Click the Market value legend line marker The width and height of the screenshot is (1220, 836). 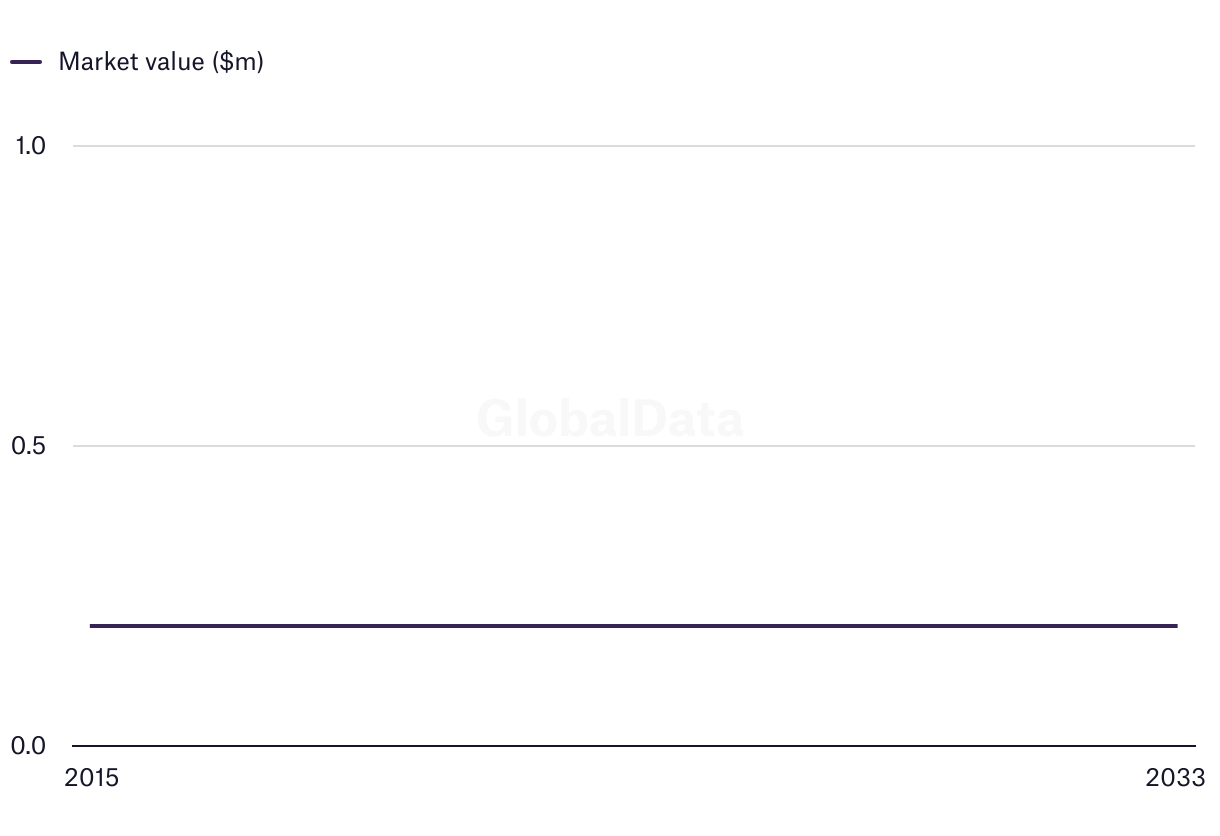[26, 62]
